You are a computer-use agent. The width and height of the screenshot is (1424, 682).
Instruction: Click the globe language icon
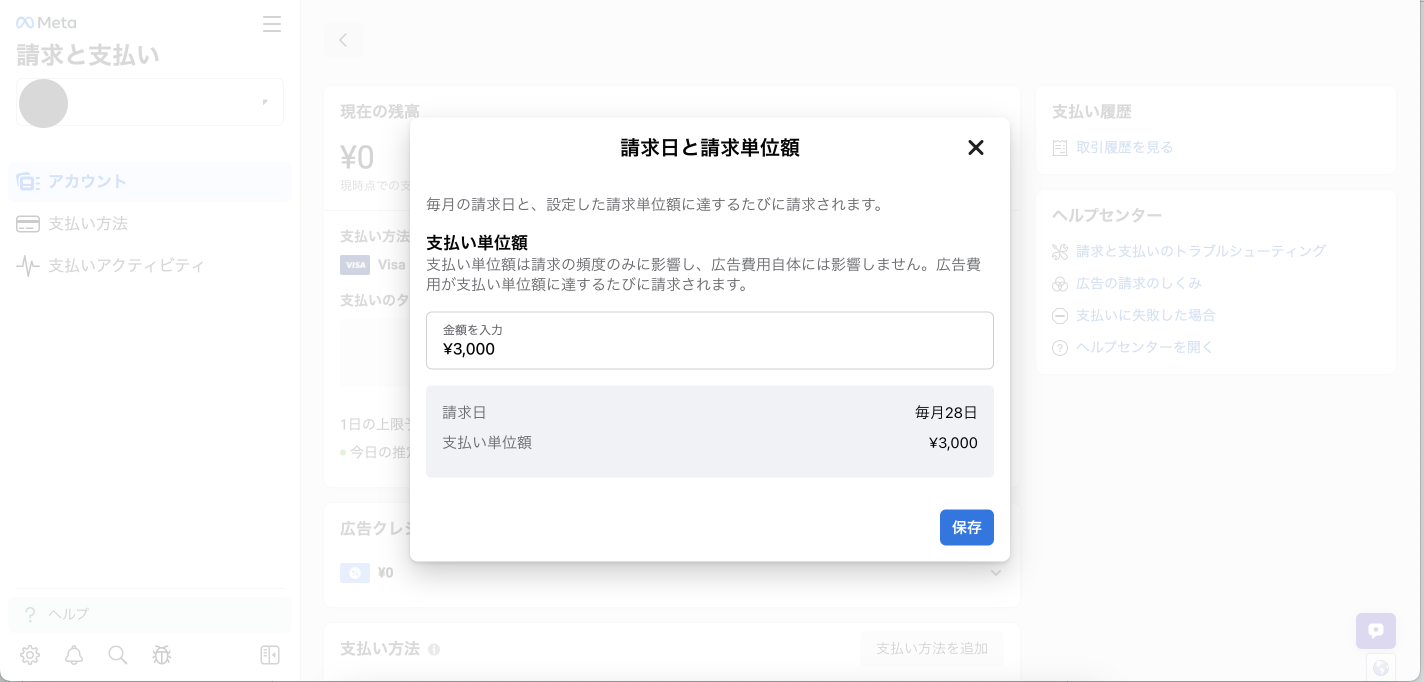pyautogui.click(x=1381, y=668)
